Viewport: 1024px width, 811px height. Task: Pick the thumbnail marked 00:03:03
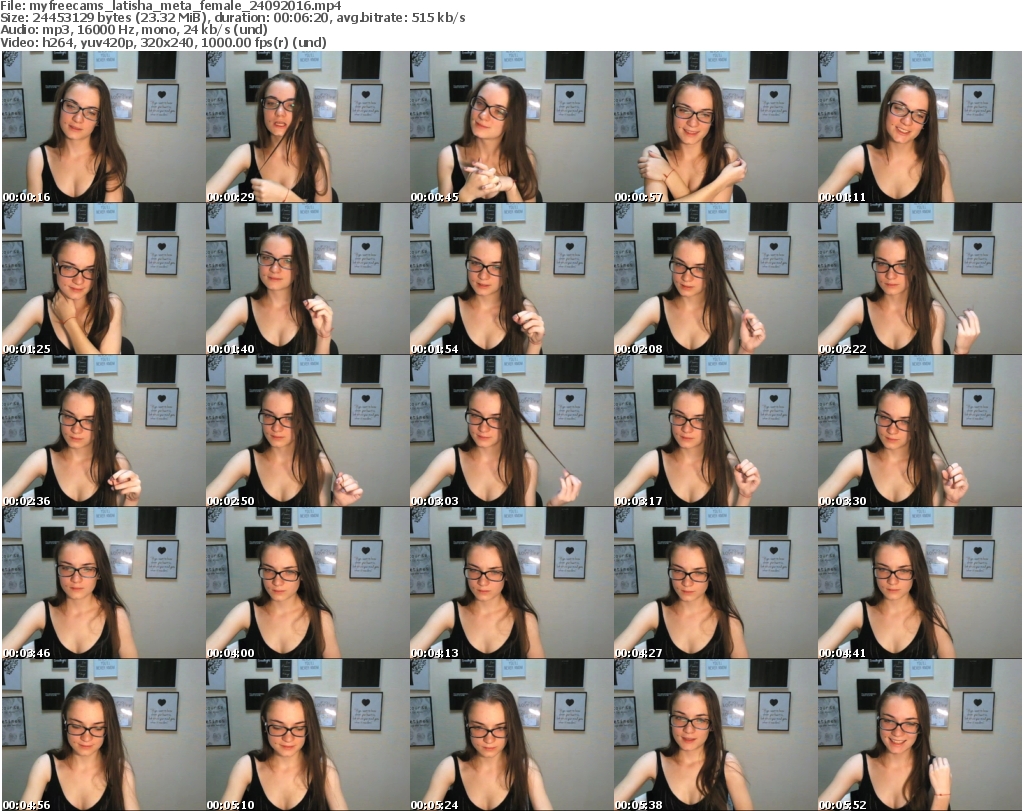[511, 431]
